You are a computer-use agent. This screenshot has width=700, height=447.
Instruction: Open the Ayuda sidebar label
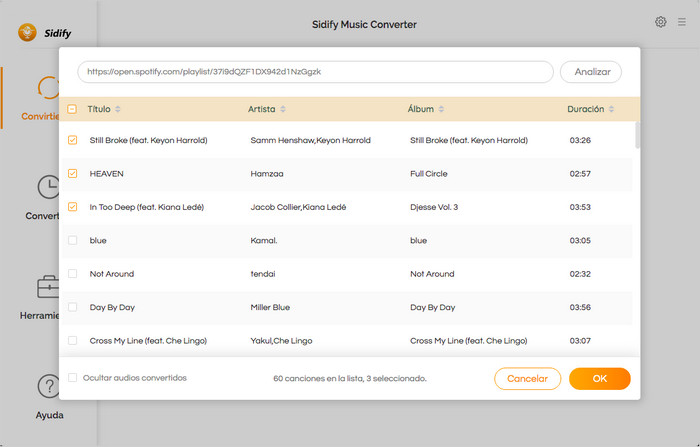[x=50, y=415]
